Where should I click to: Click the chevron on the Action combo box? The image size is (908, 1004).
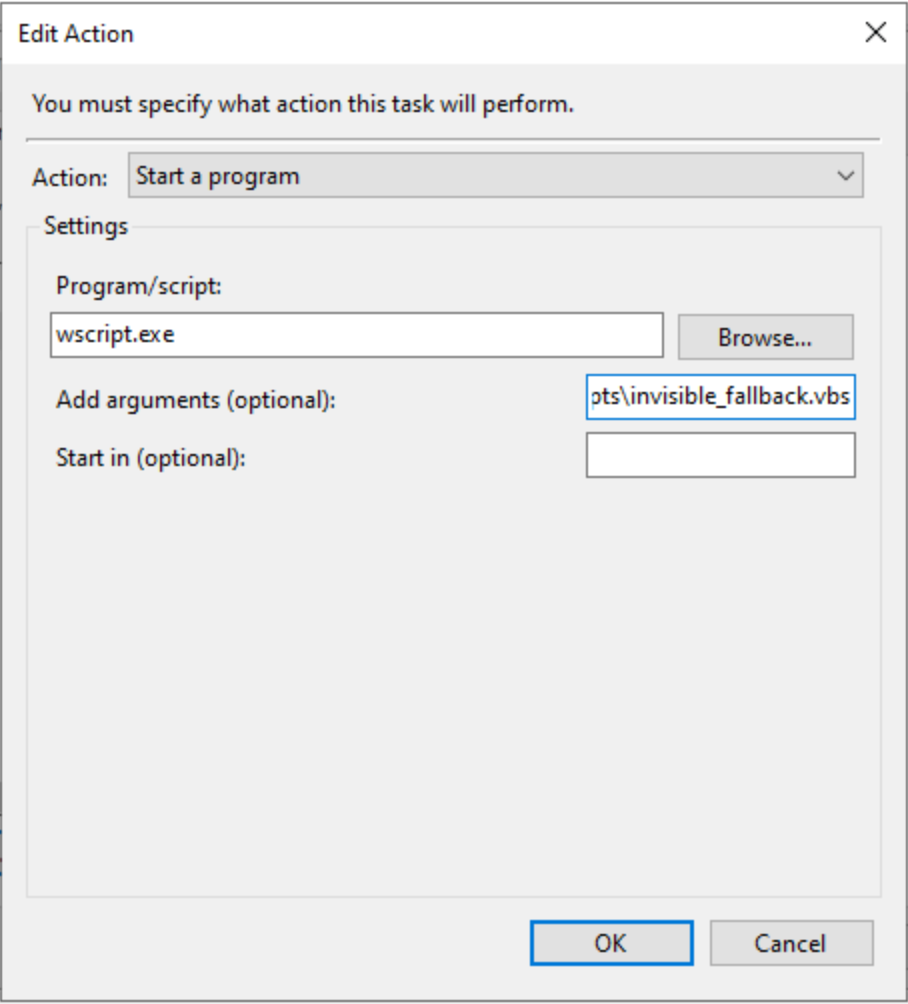coord(843,174)
